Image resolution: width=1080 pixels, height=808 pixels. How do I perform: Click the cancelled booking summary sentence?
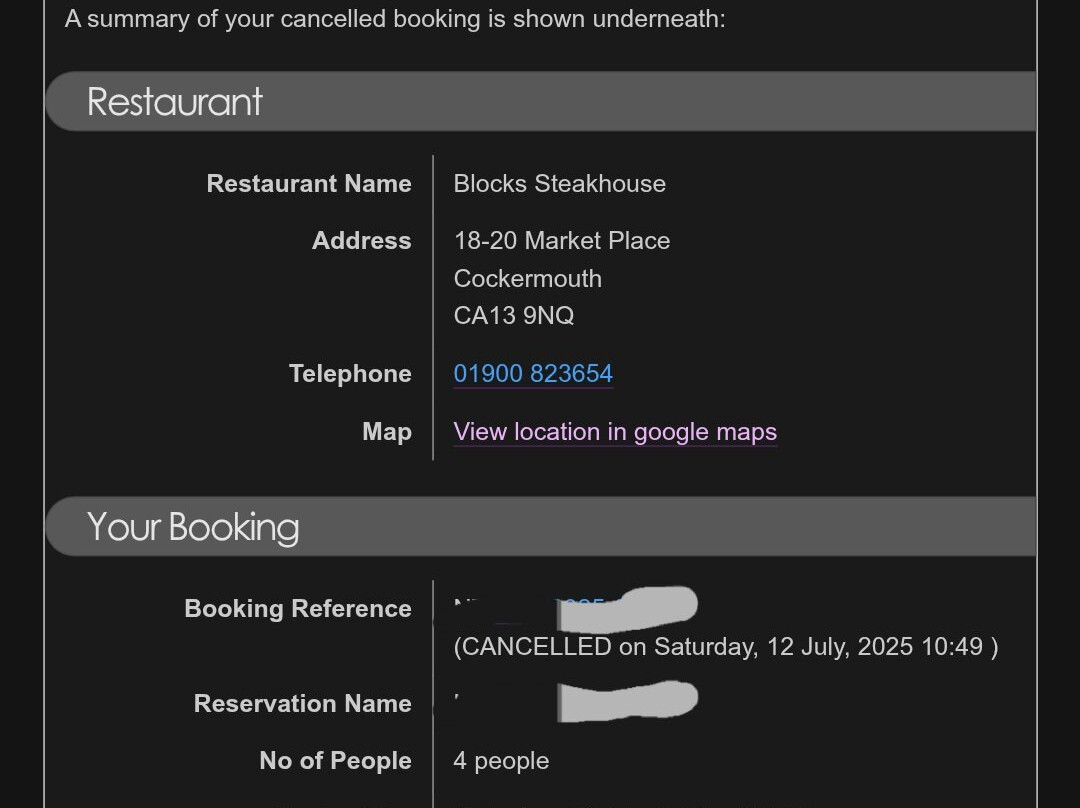[x=395, y=19]
